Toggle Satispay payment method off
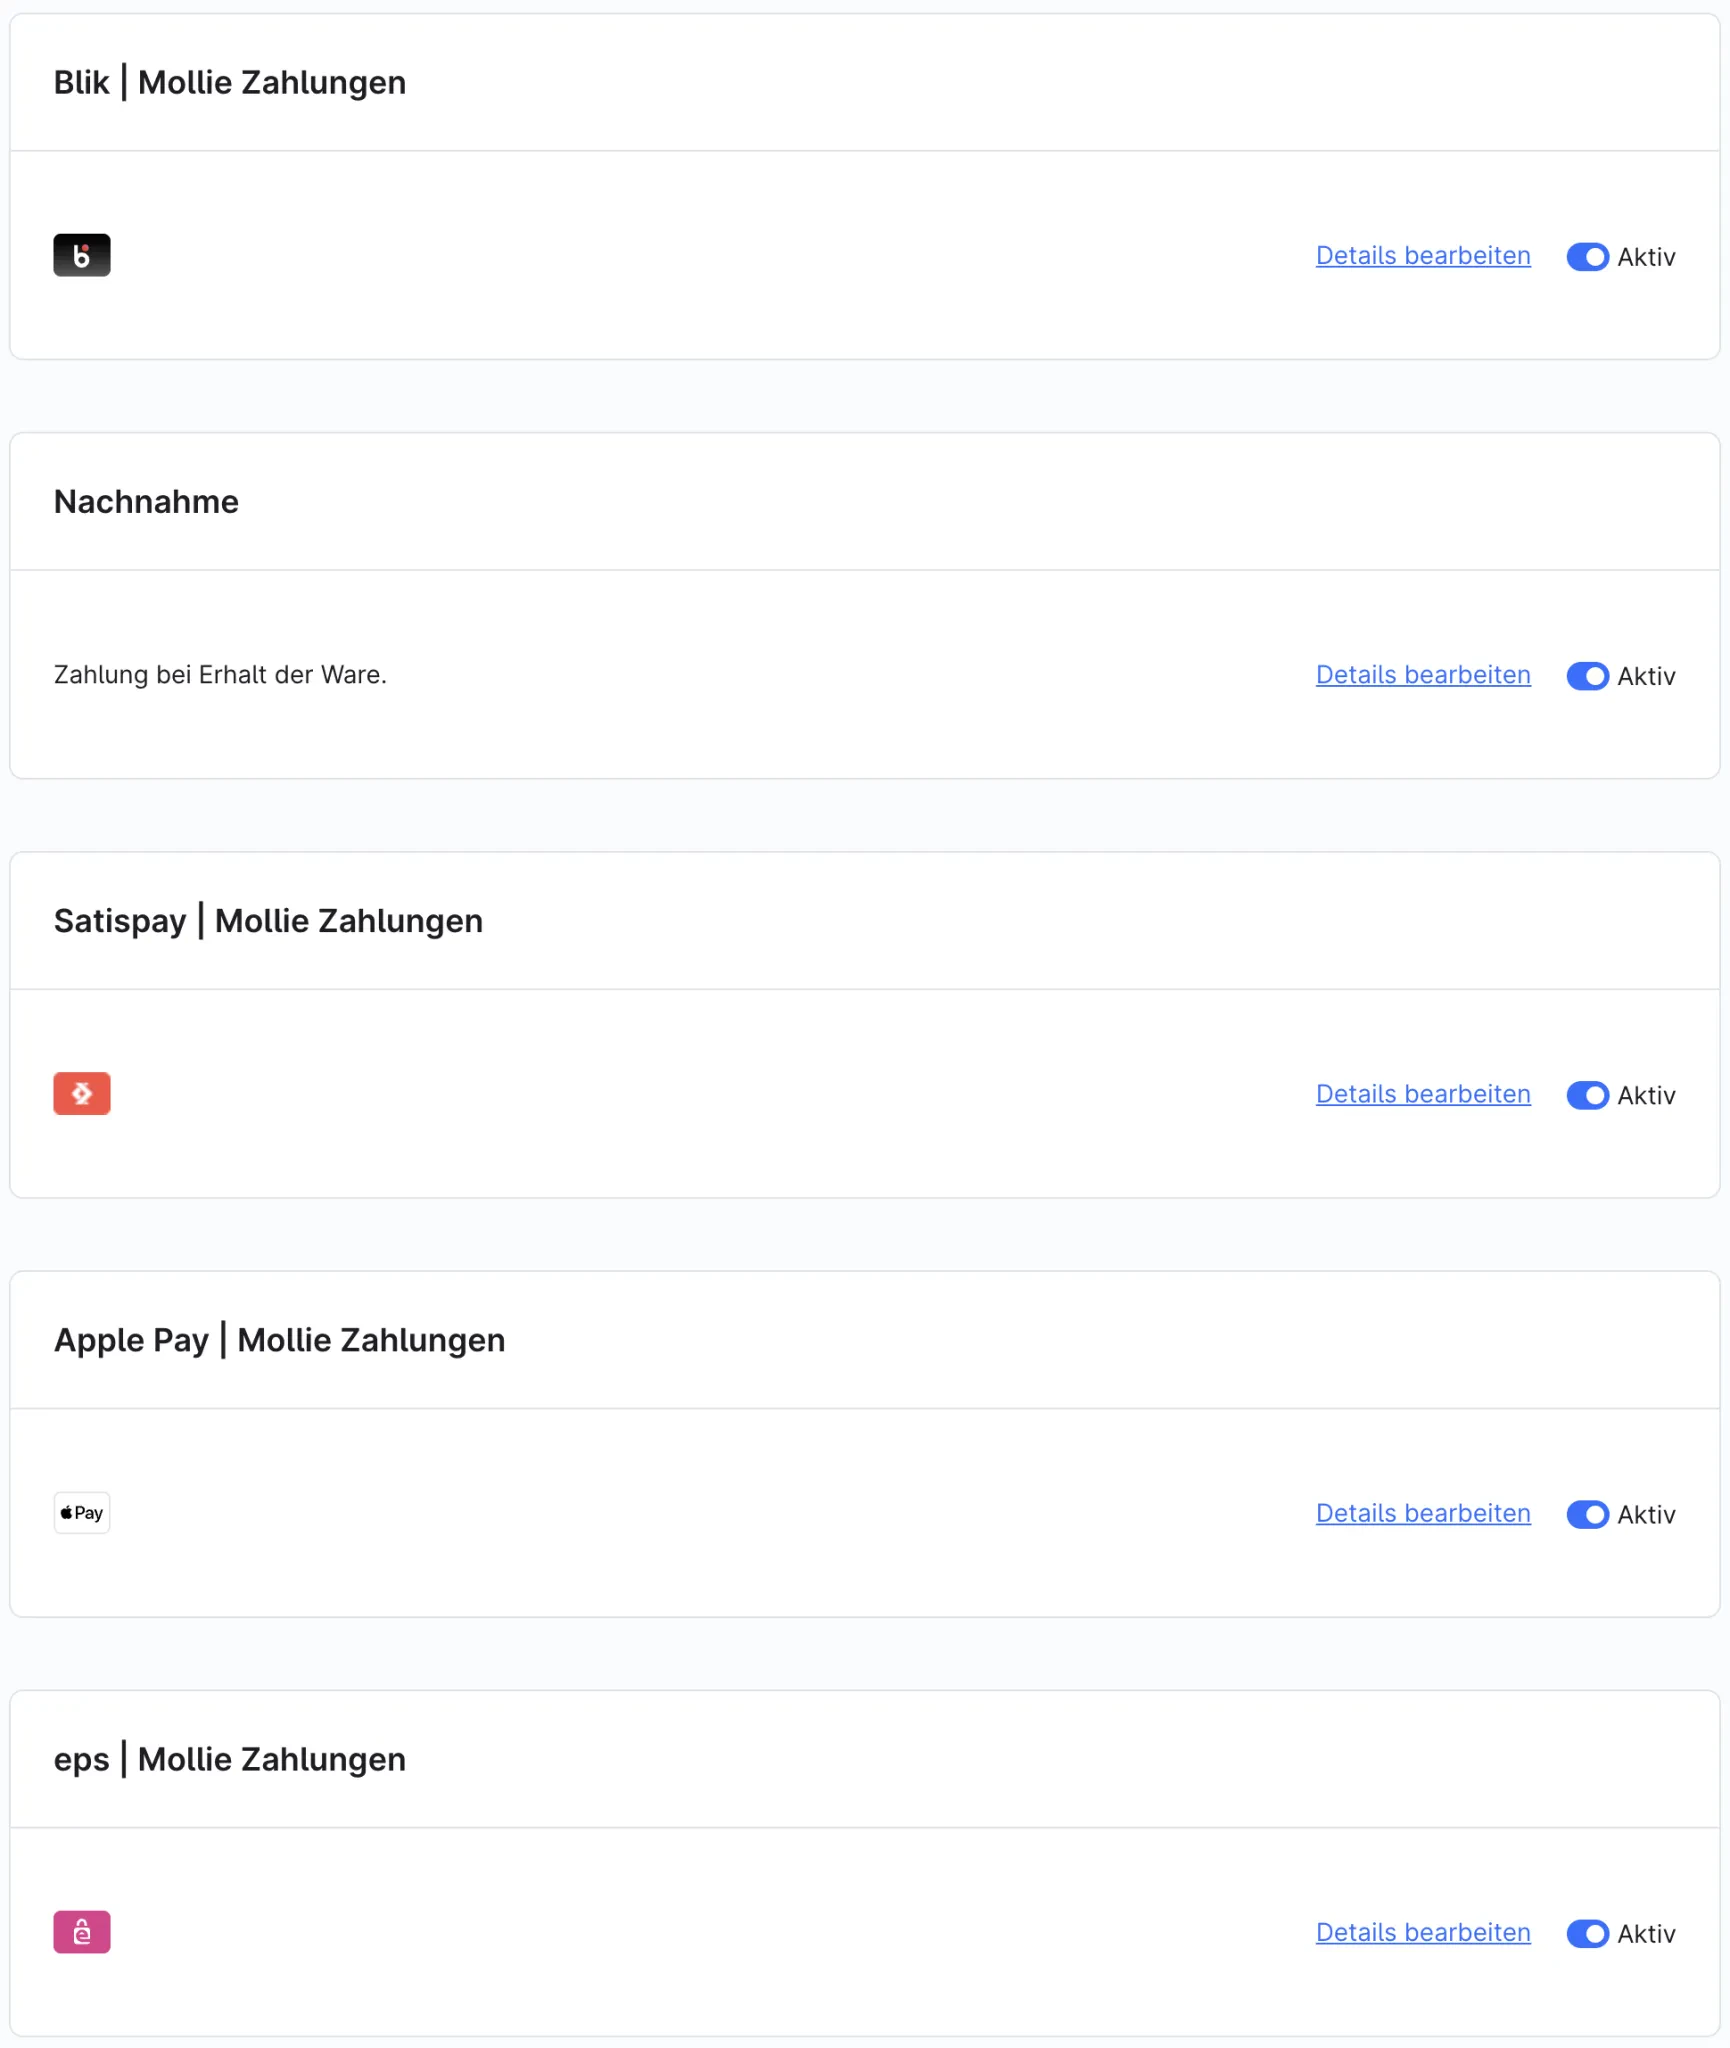The image size is (1730, 2048). click(1587, 1095)
